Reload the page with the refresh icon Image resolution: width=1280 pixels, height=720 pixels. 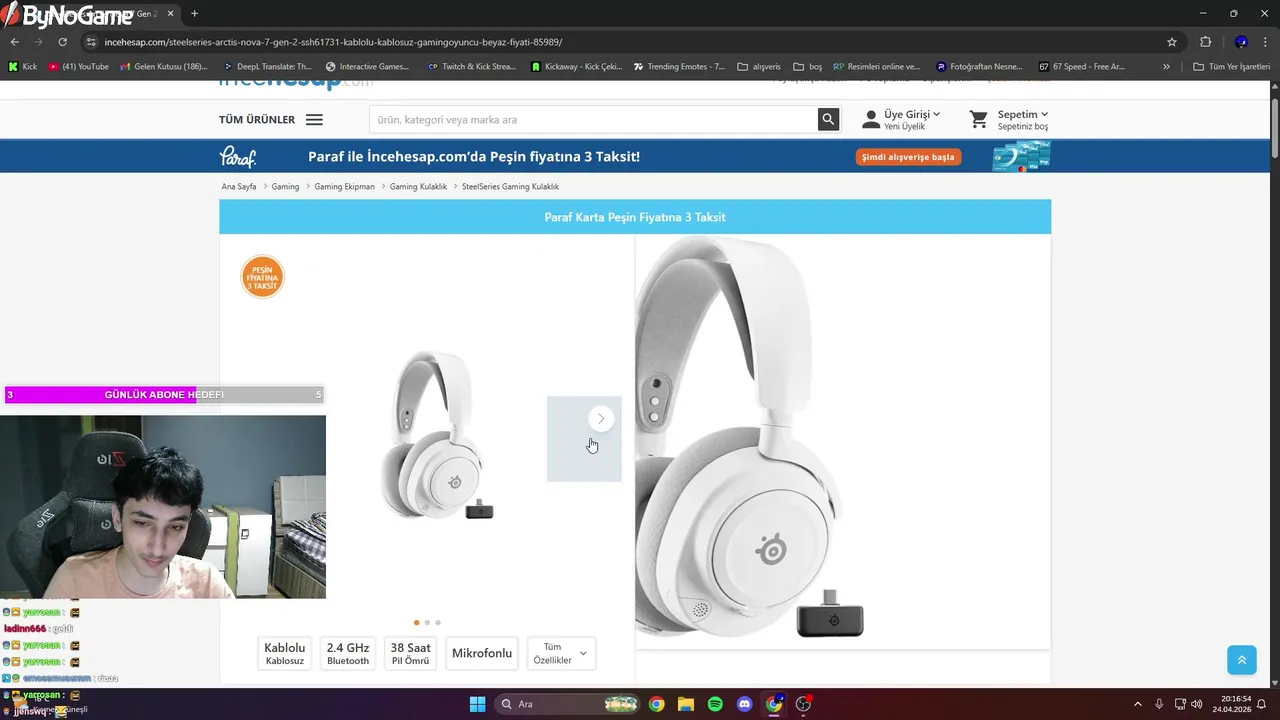click(62, 42)
